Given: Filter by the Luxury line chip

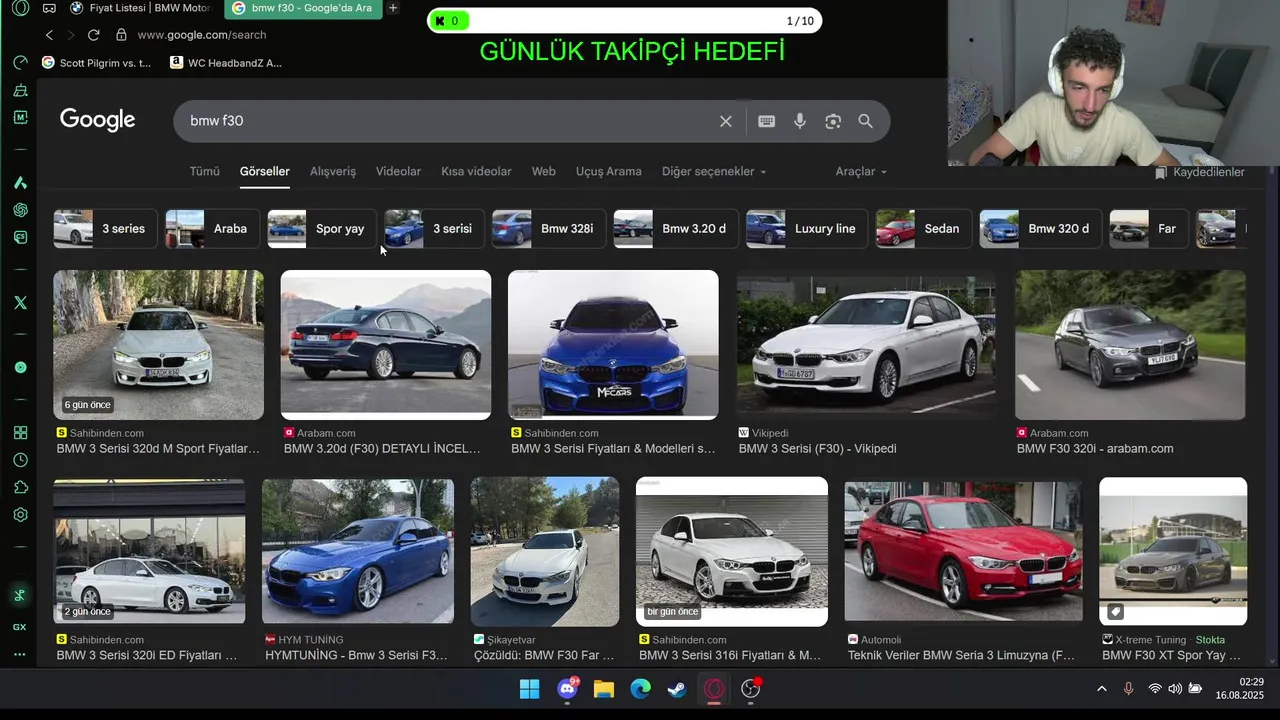Looking at the screenshot, I should (x=807, y=229).
